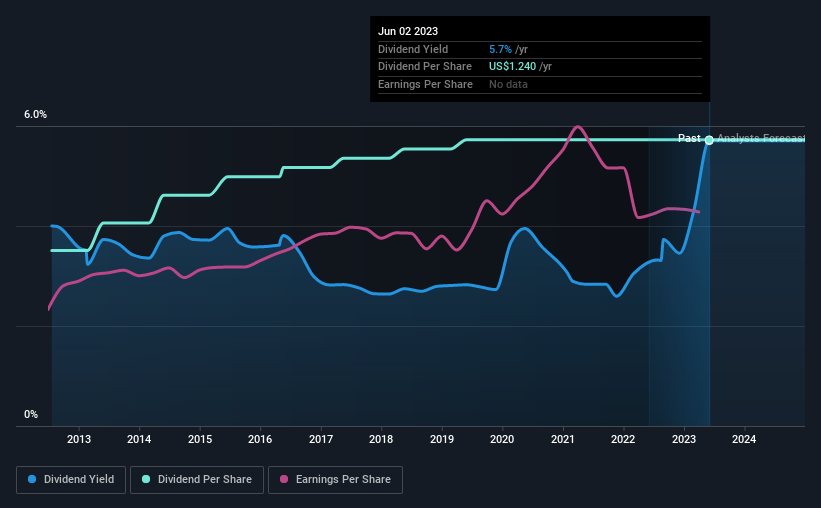Click the 2017 x-axis label
821x508 pixels.
(x=321, y=439)
